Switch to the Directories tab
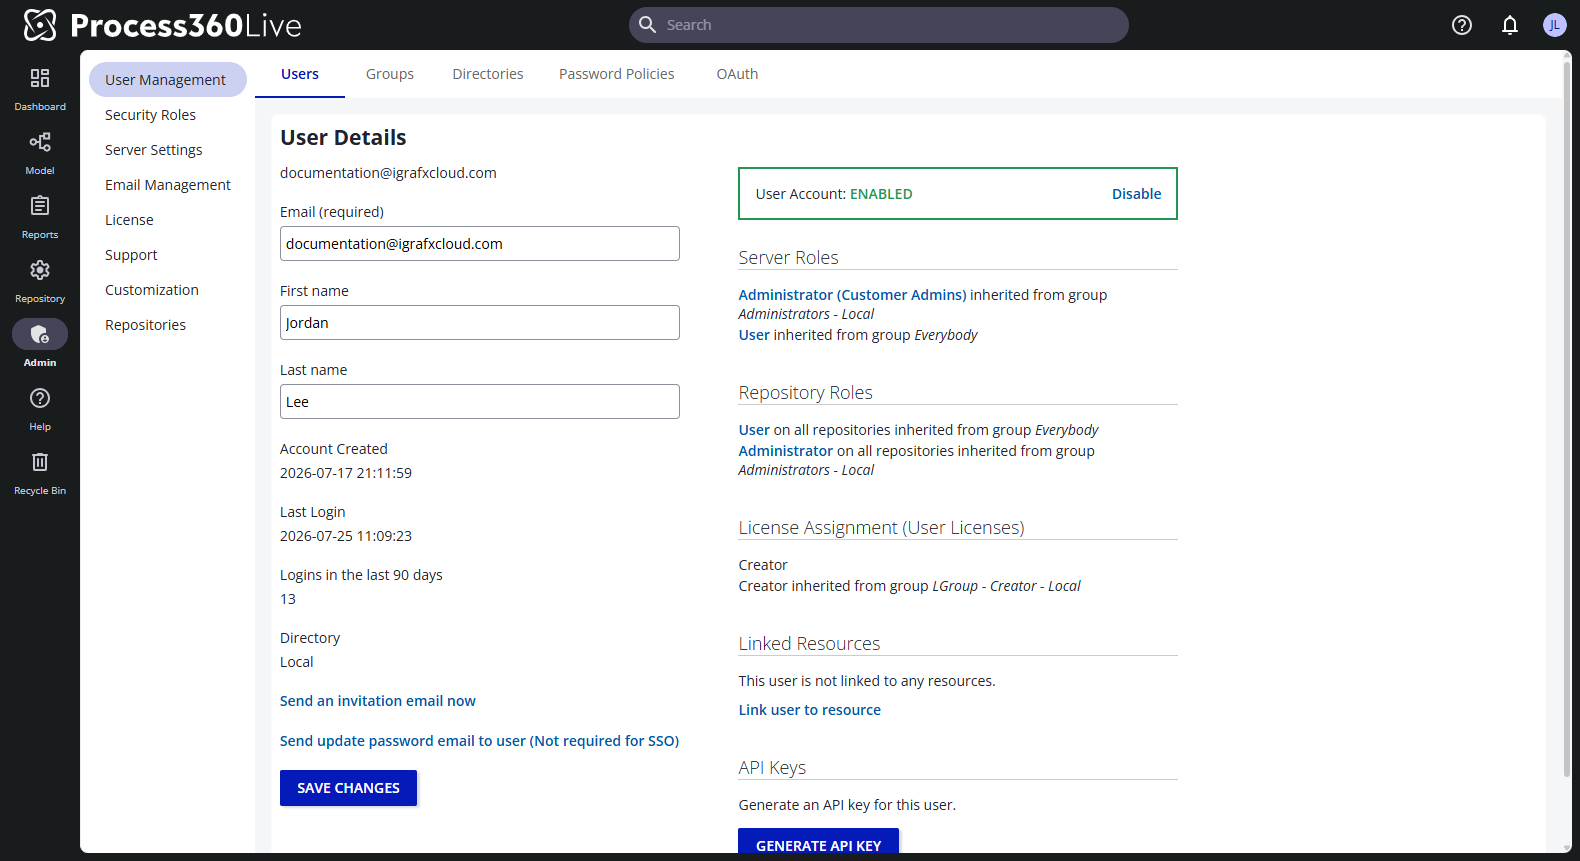Viewport: 1580px width, 861px height. pos(488,74)
